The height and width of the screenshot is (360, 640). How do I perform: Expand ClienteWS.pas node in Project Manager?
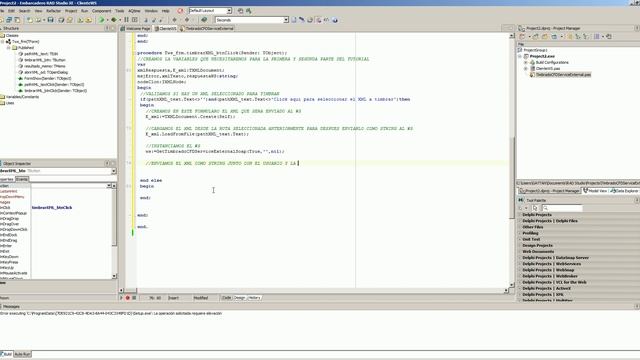[x=526, y=69]
